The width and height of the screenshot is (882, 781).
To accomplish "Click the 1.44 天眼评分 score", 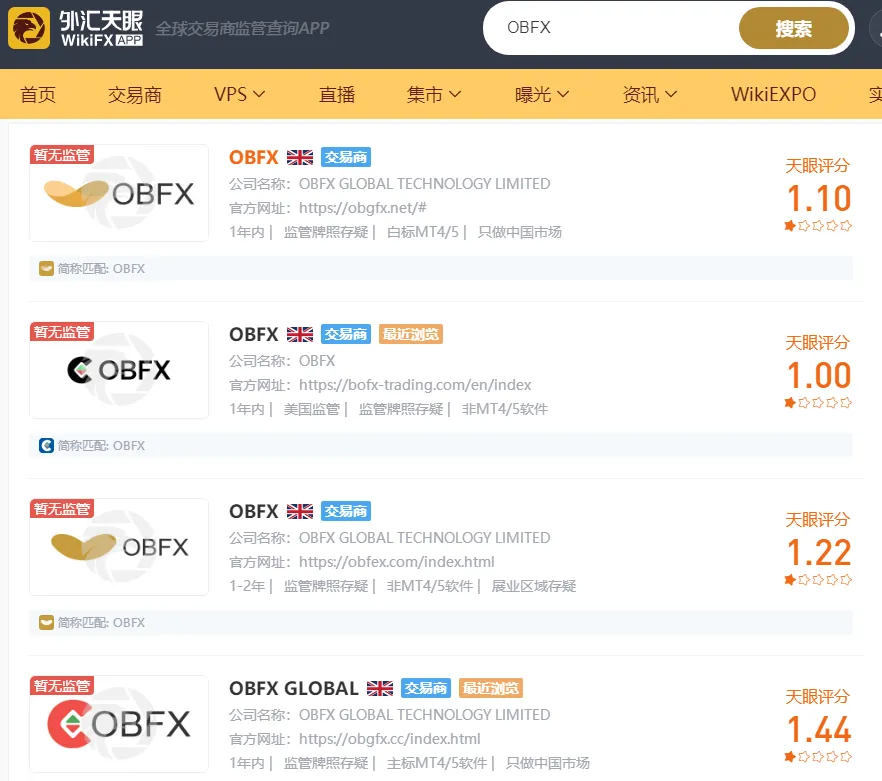I will (818, 729).
